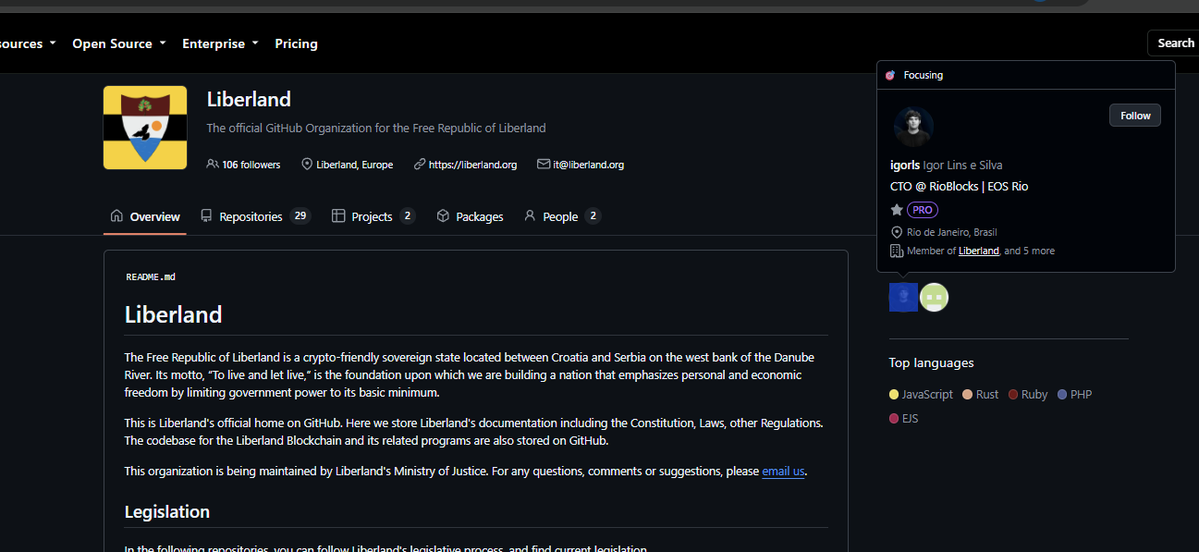The height and width of the screenshot is (552, 1199).
Task: Click the home icon on Overview tab
Action: click(x=116, y=216)
